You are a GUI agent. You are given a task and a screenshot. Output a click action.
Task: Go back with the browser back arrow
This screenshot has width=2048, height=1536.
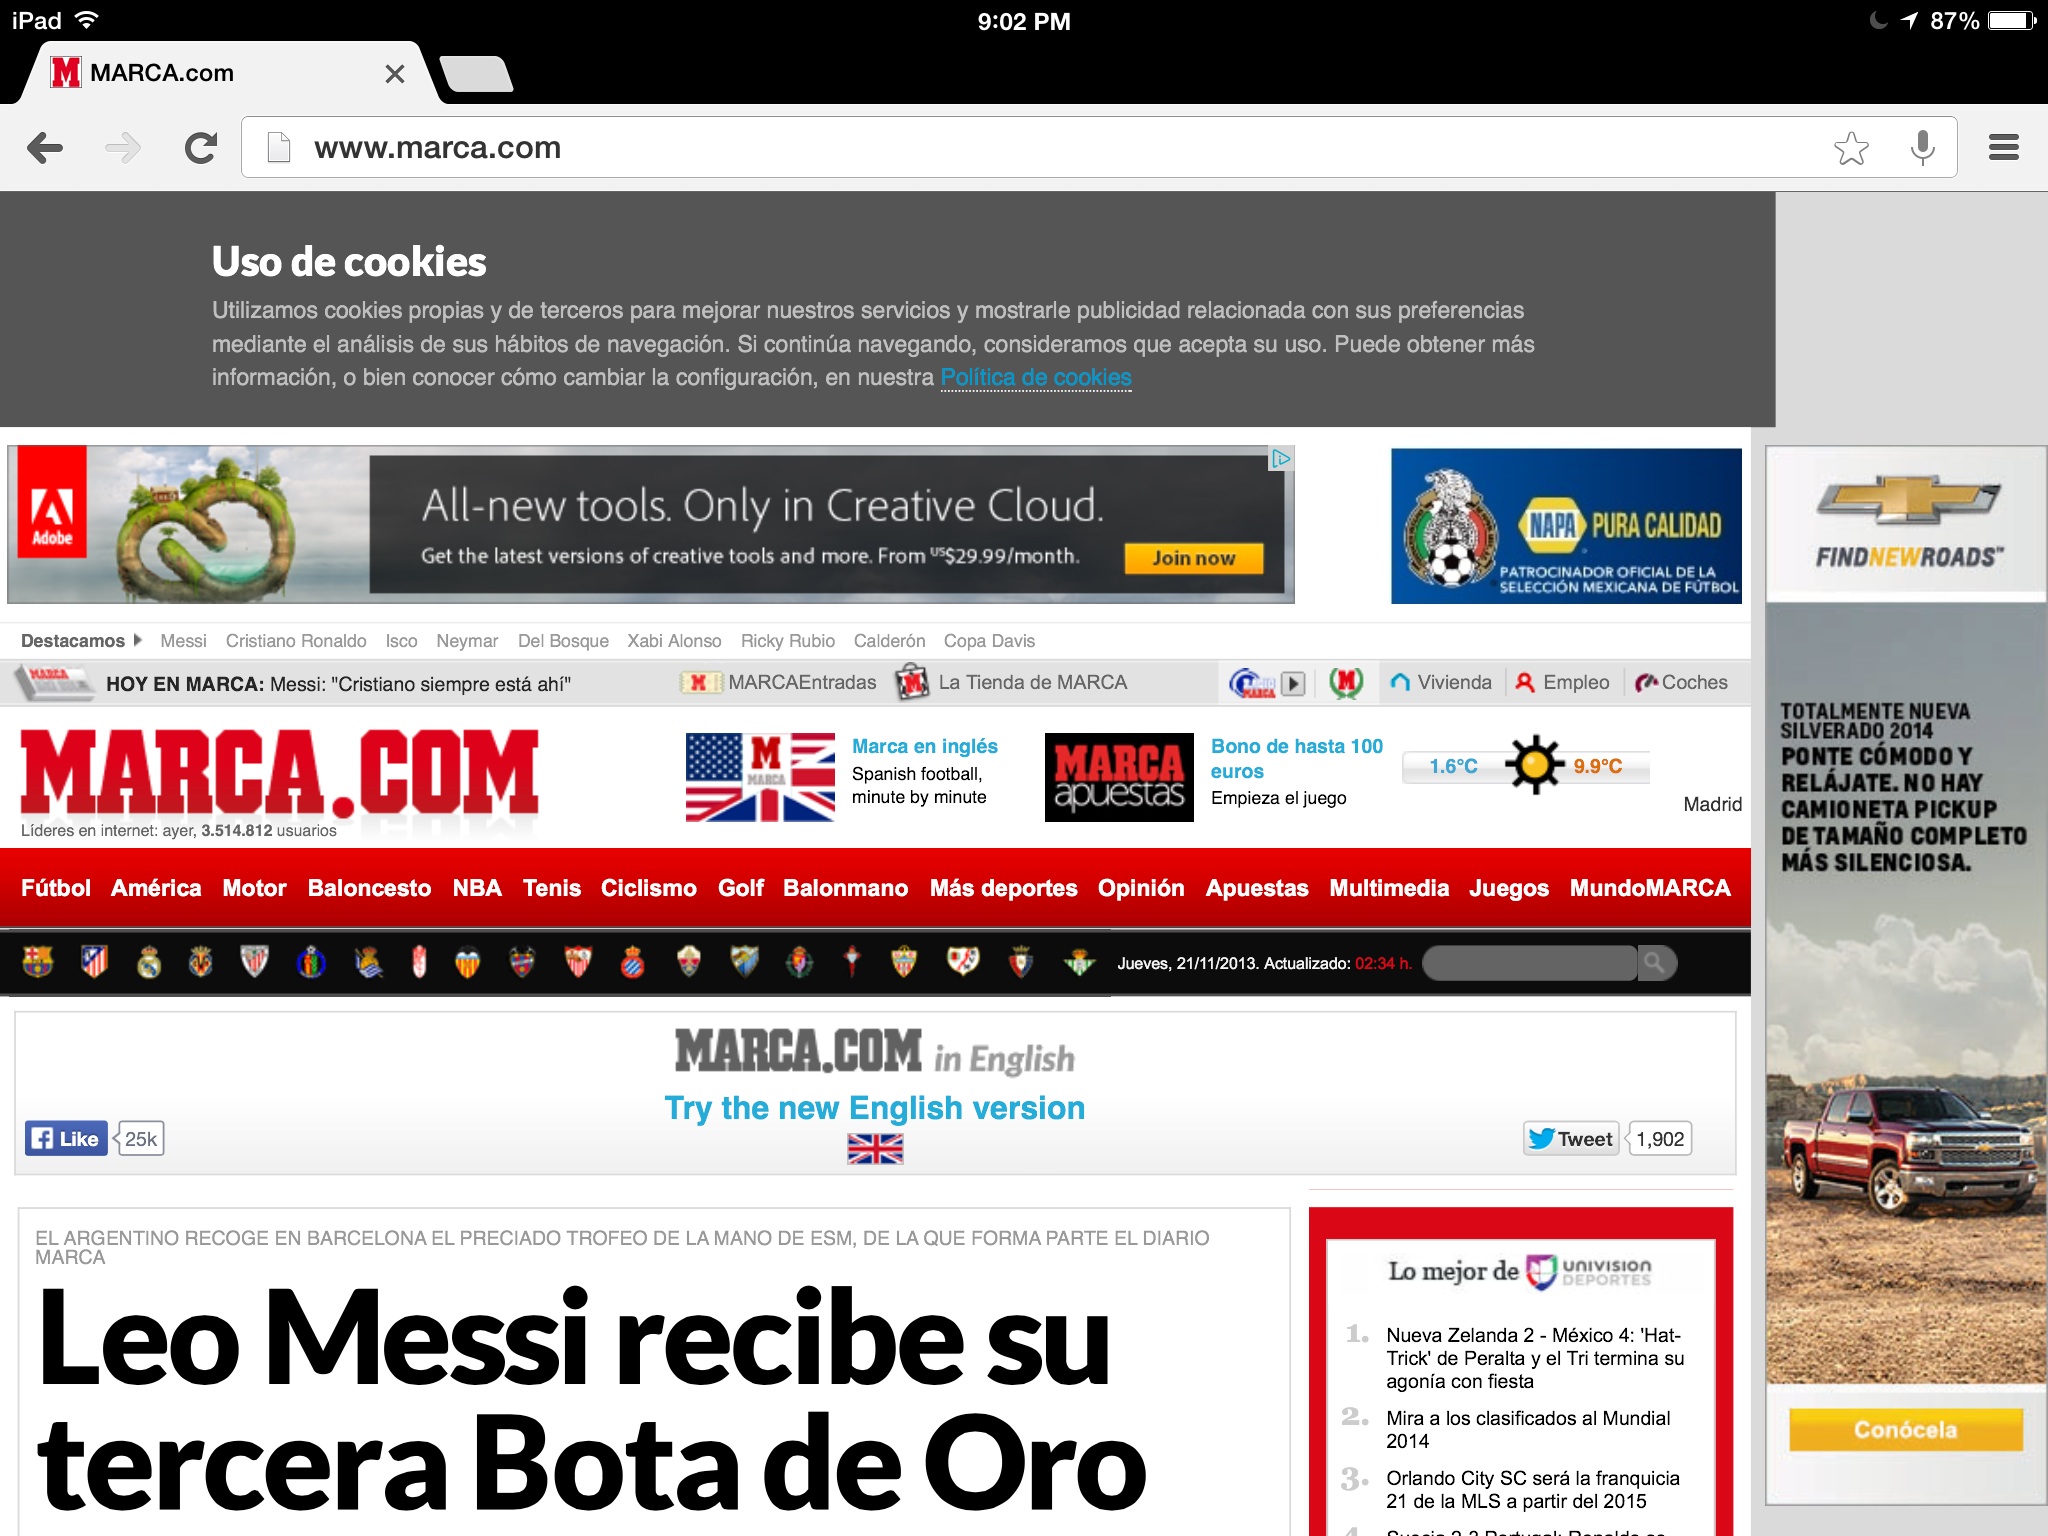coord(45,148)
